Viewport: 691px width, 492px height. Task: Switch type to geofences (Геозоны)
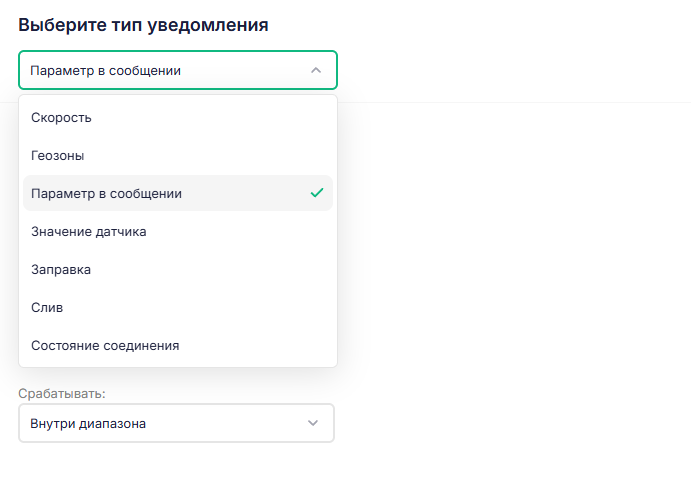click(178, 156)
